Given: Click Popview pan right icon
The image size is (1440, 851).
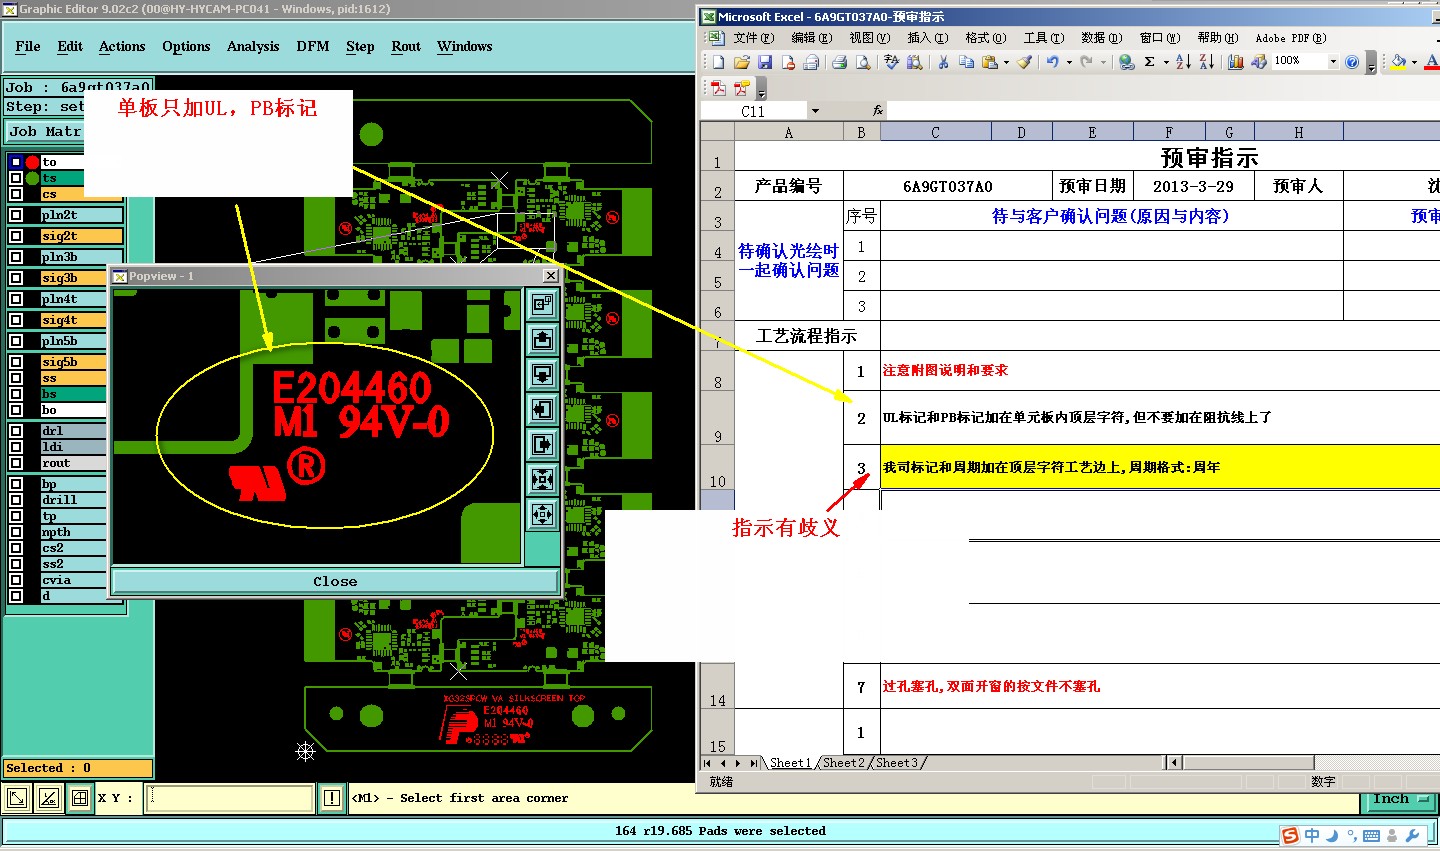Looking at the screenshot, I should tap(542, 444).
